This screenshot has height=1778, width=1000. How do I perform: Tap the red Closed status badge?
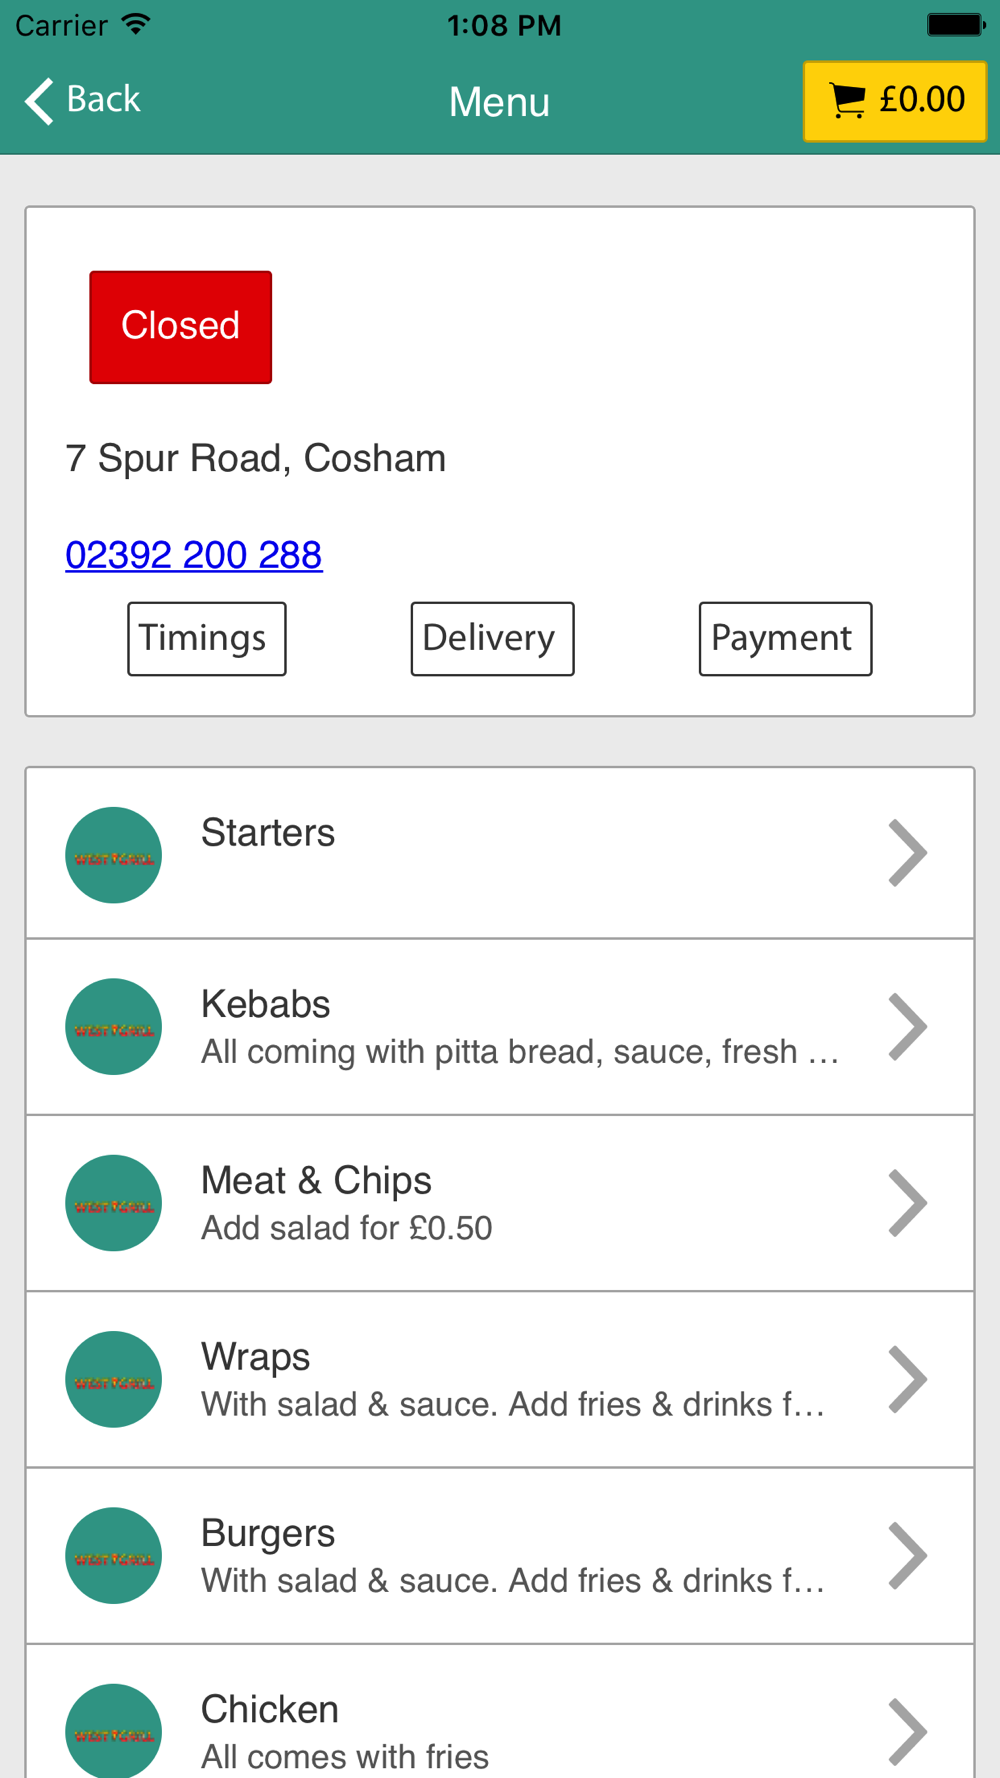pyautogui.click(x=181, y=327)
